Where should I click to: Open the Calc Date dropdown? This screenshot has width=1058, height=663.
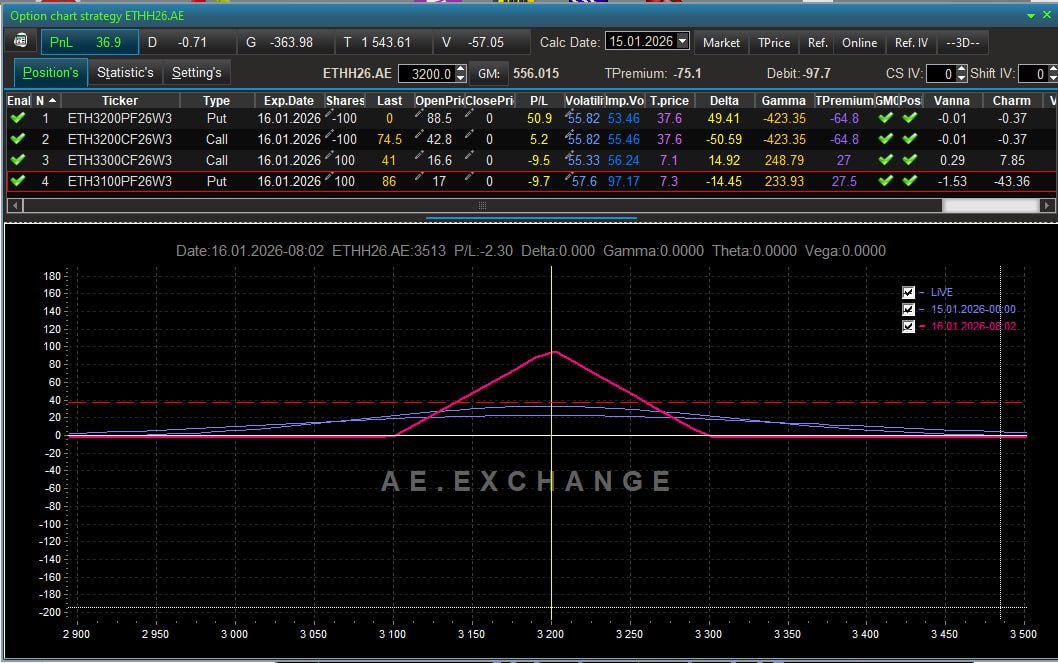683,42
